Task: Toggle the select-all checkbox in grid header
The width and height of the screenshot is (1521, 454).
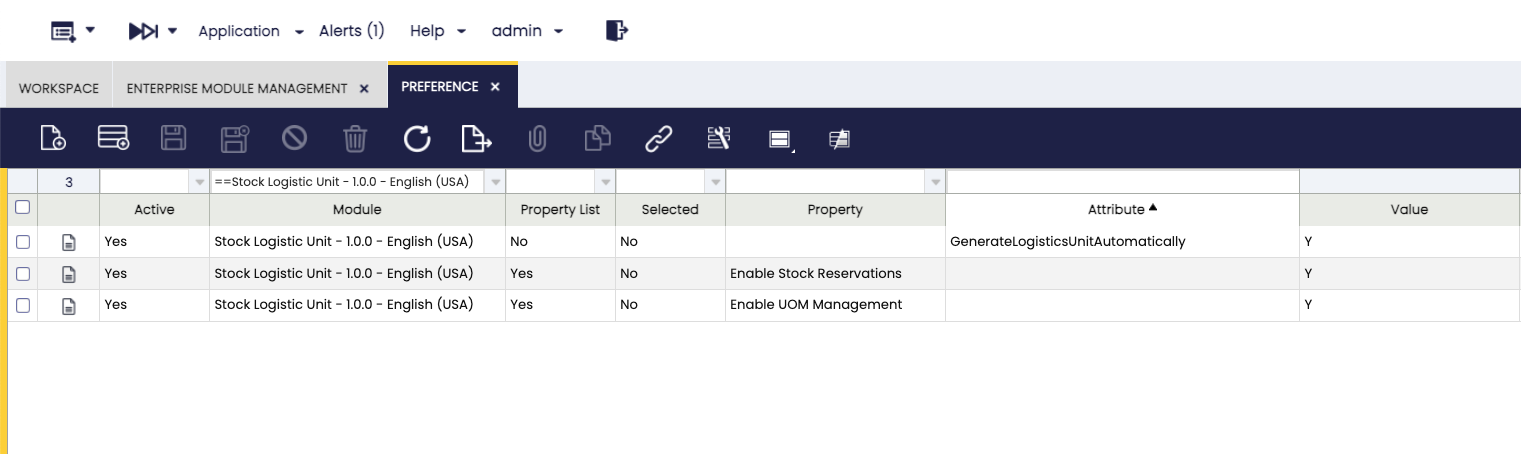Action: 23,208
